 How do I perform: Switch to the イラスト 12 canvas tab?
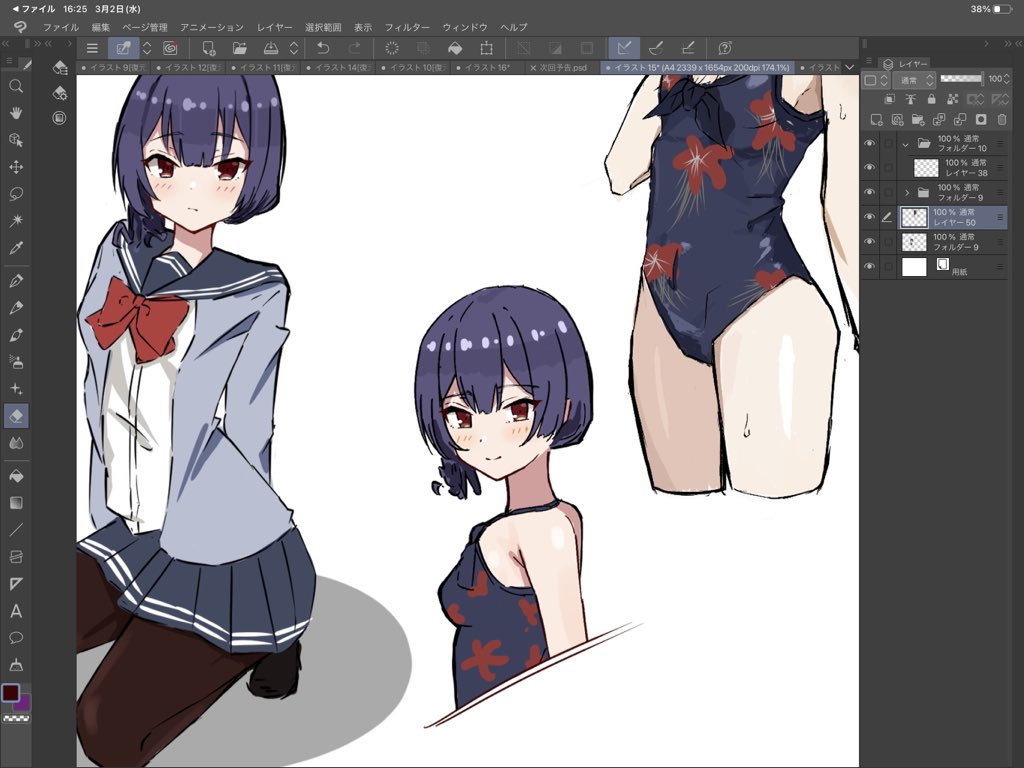(188, 67)
